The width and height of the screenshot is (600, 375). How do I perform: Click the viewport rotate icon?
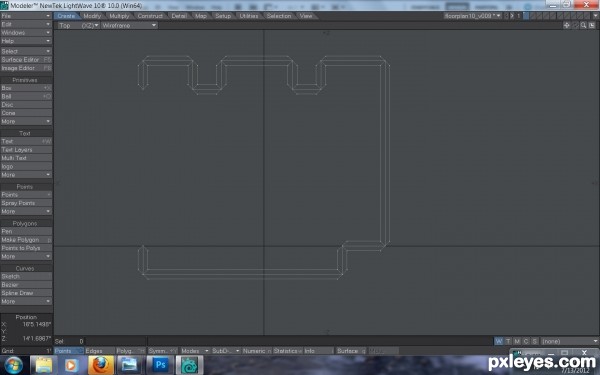pos(575,25)
